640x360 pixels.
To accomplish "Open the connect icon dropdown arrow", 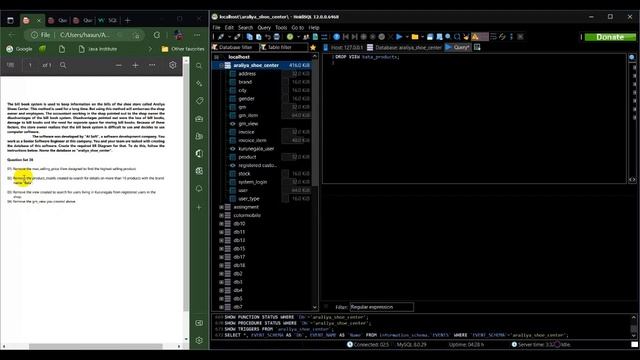I will coord(229,37).
